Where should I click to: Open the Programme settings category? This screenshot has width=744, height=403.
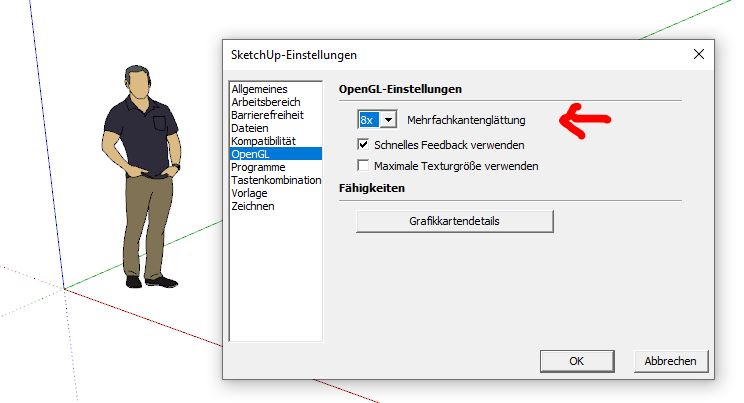point(258,167)
